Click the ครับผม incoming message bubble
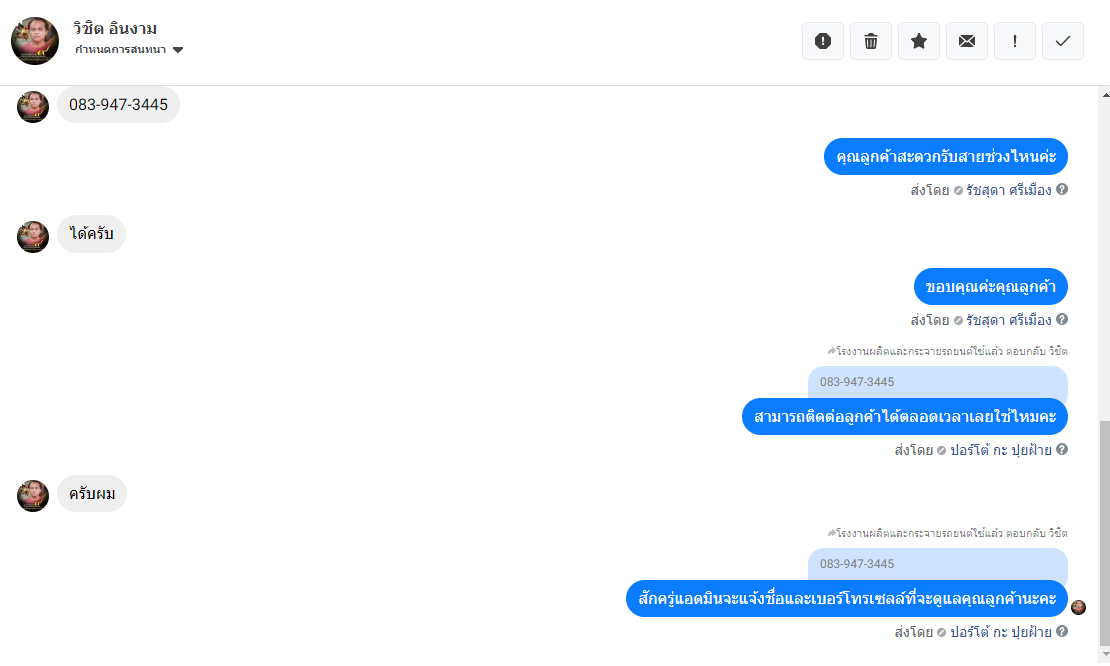 [x=92, y=494]
